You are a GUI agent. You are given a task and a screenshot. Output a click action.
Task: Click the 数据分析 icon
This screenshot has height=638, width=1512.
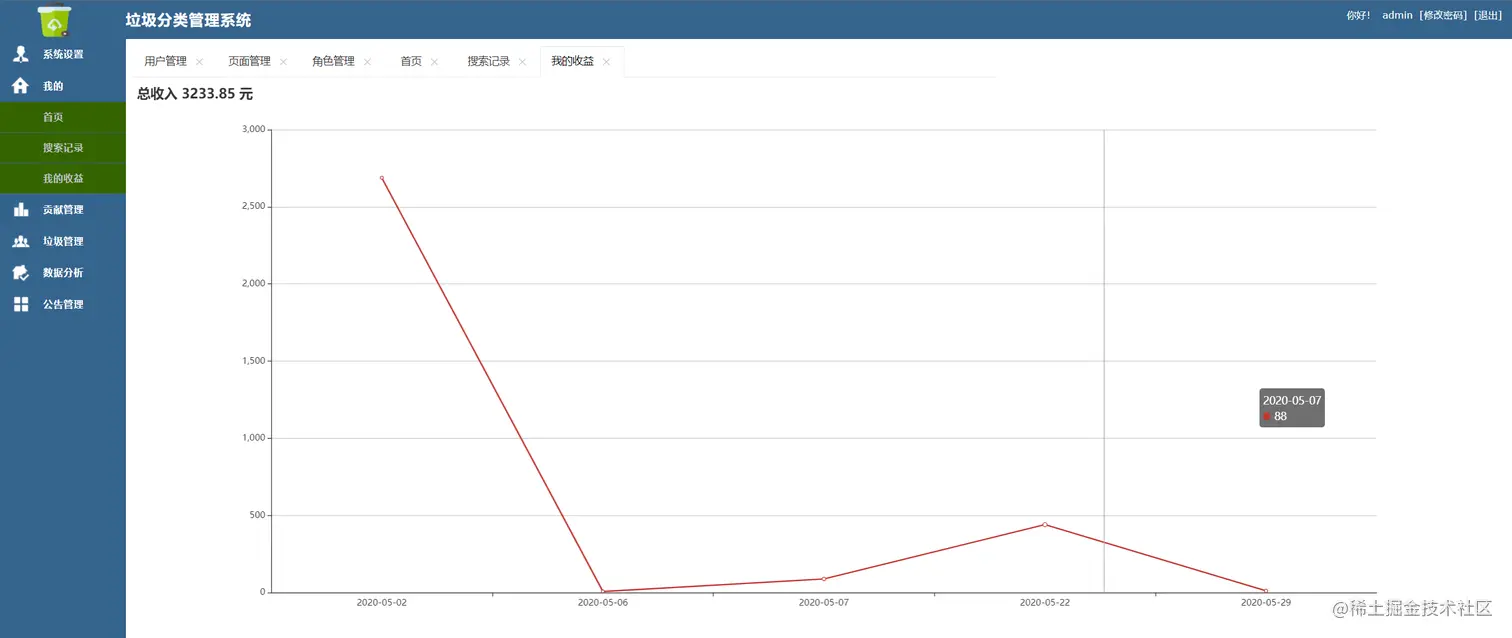pos(20,273)
